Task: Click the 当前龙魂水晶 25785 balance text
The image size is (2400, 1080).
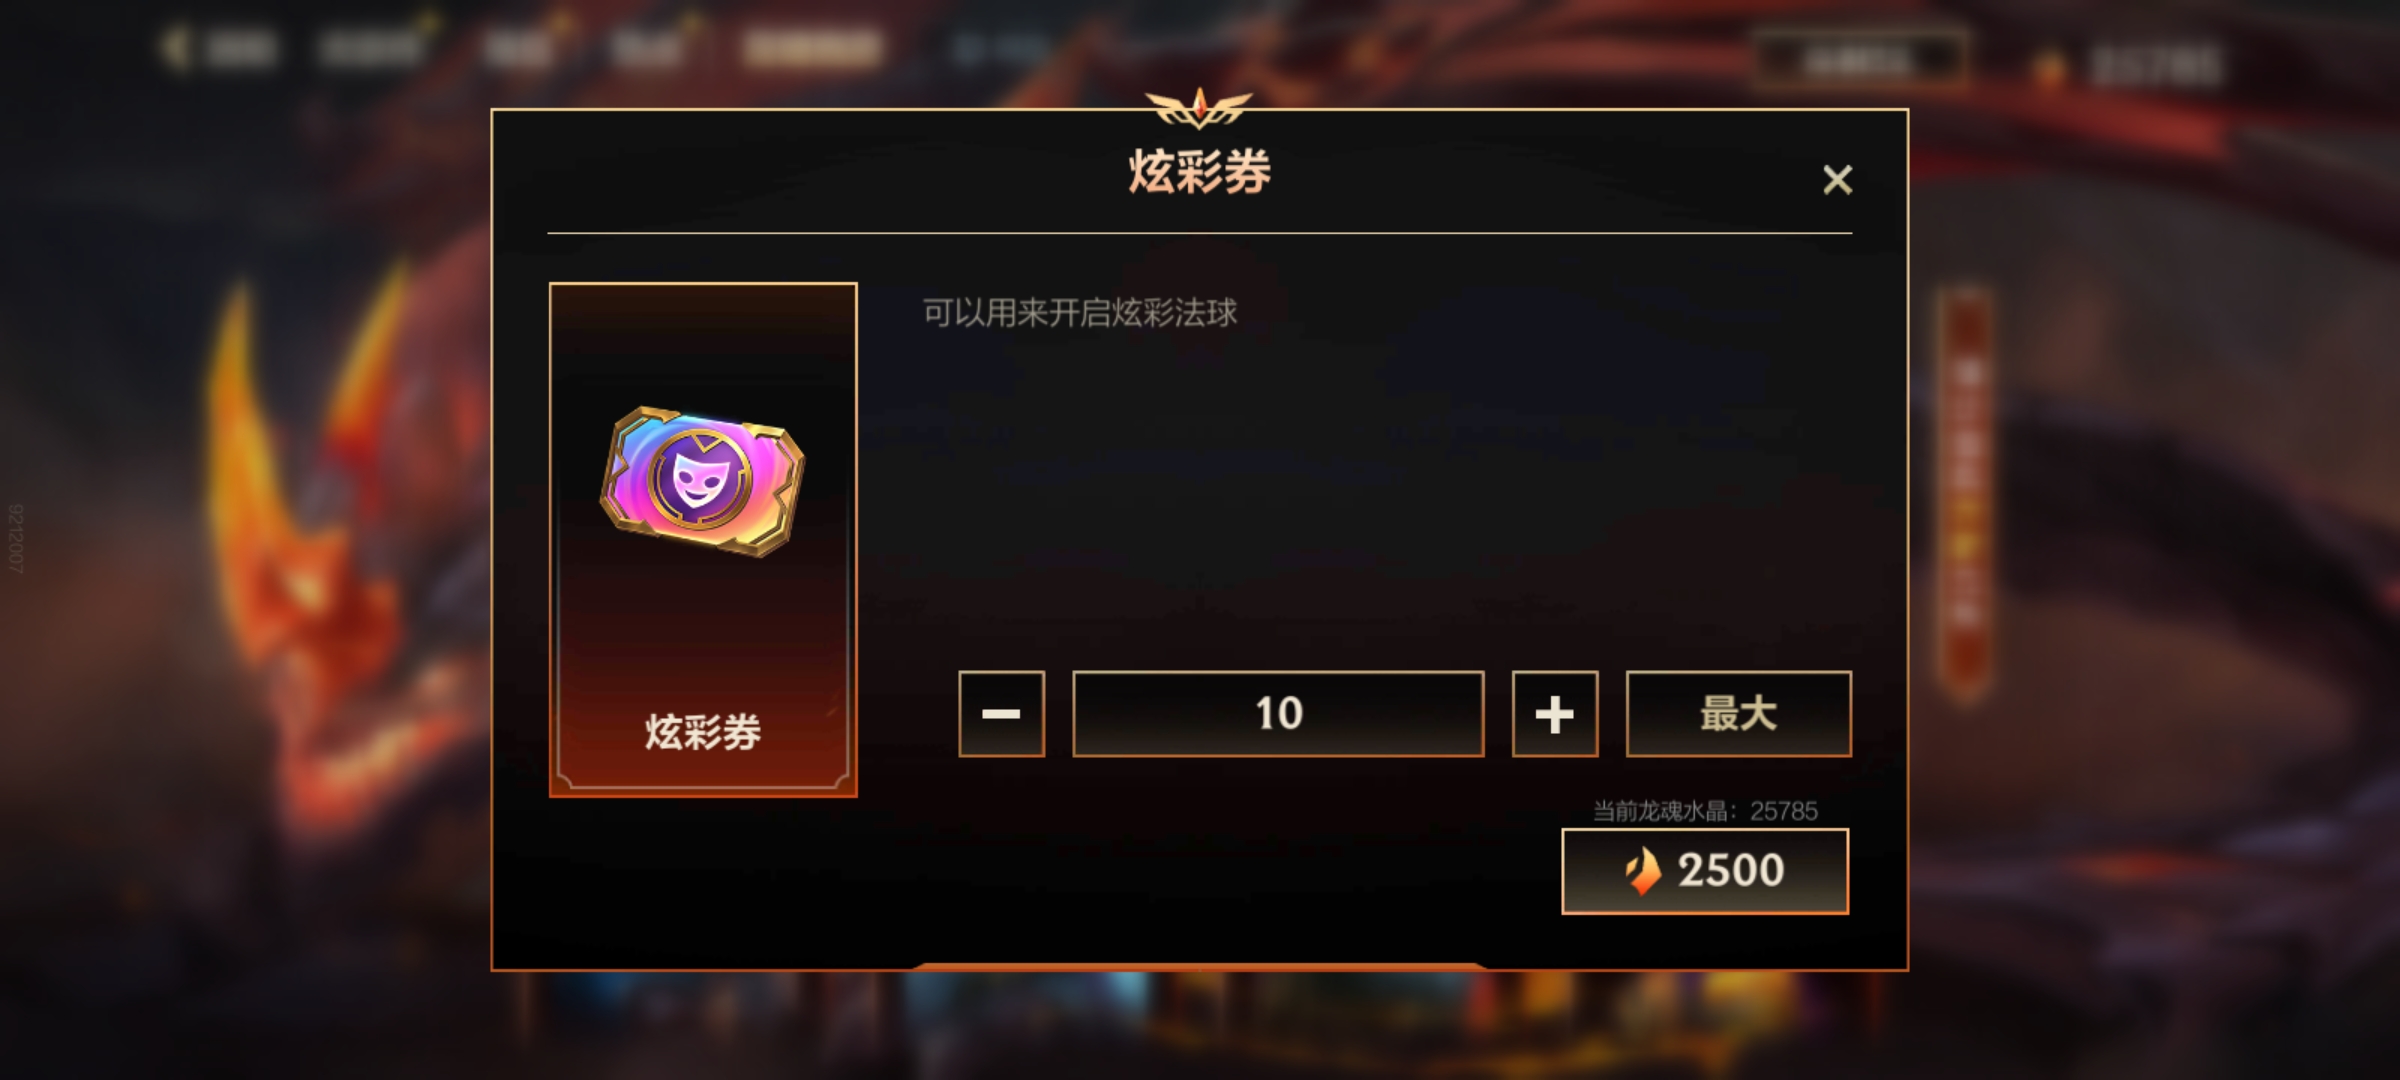Action: pos(1705,811)
